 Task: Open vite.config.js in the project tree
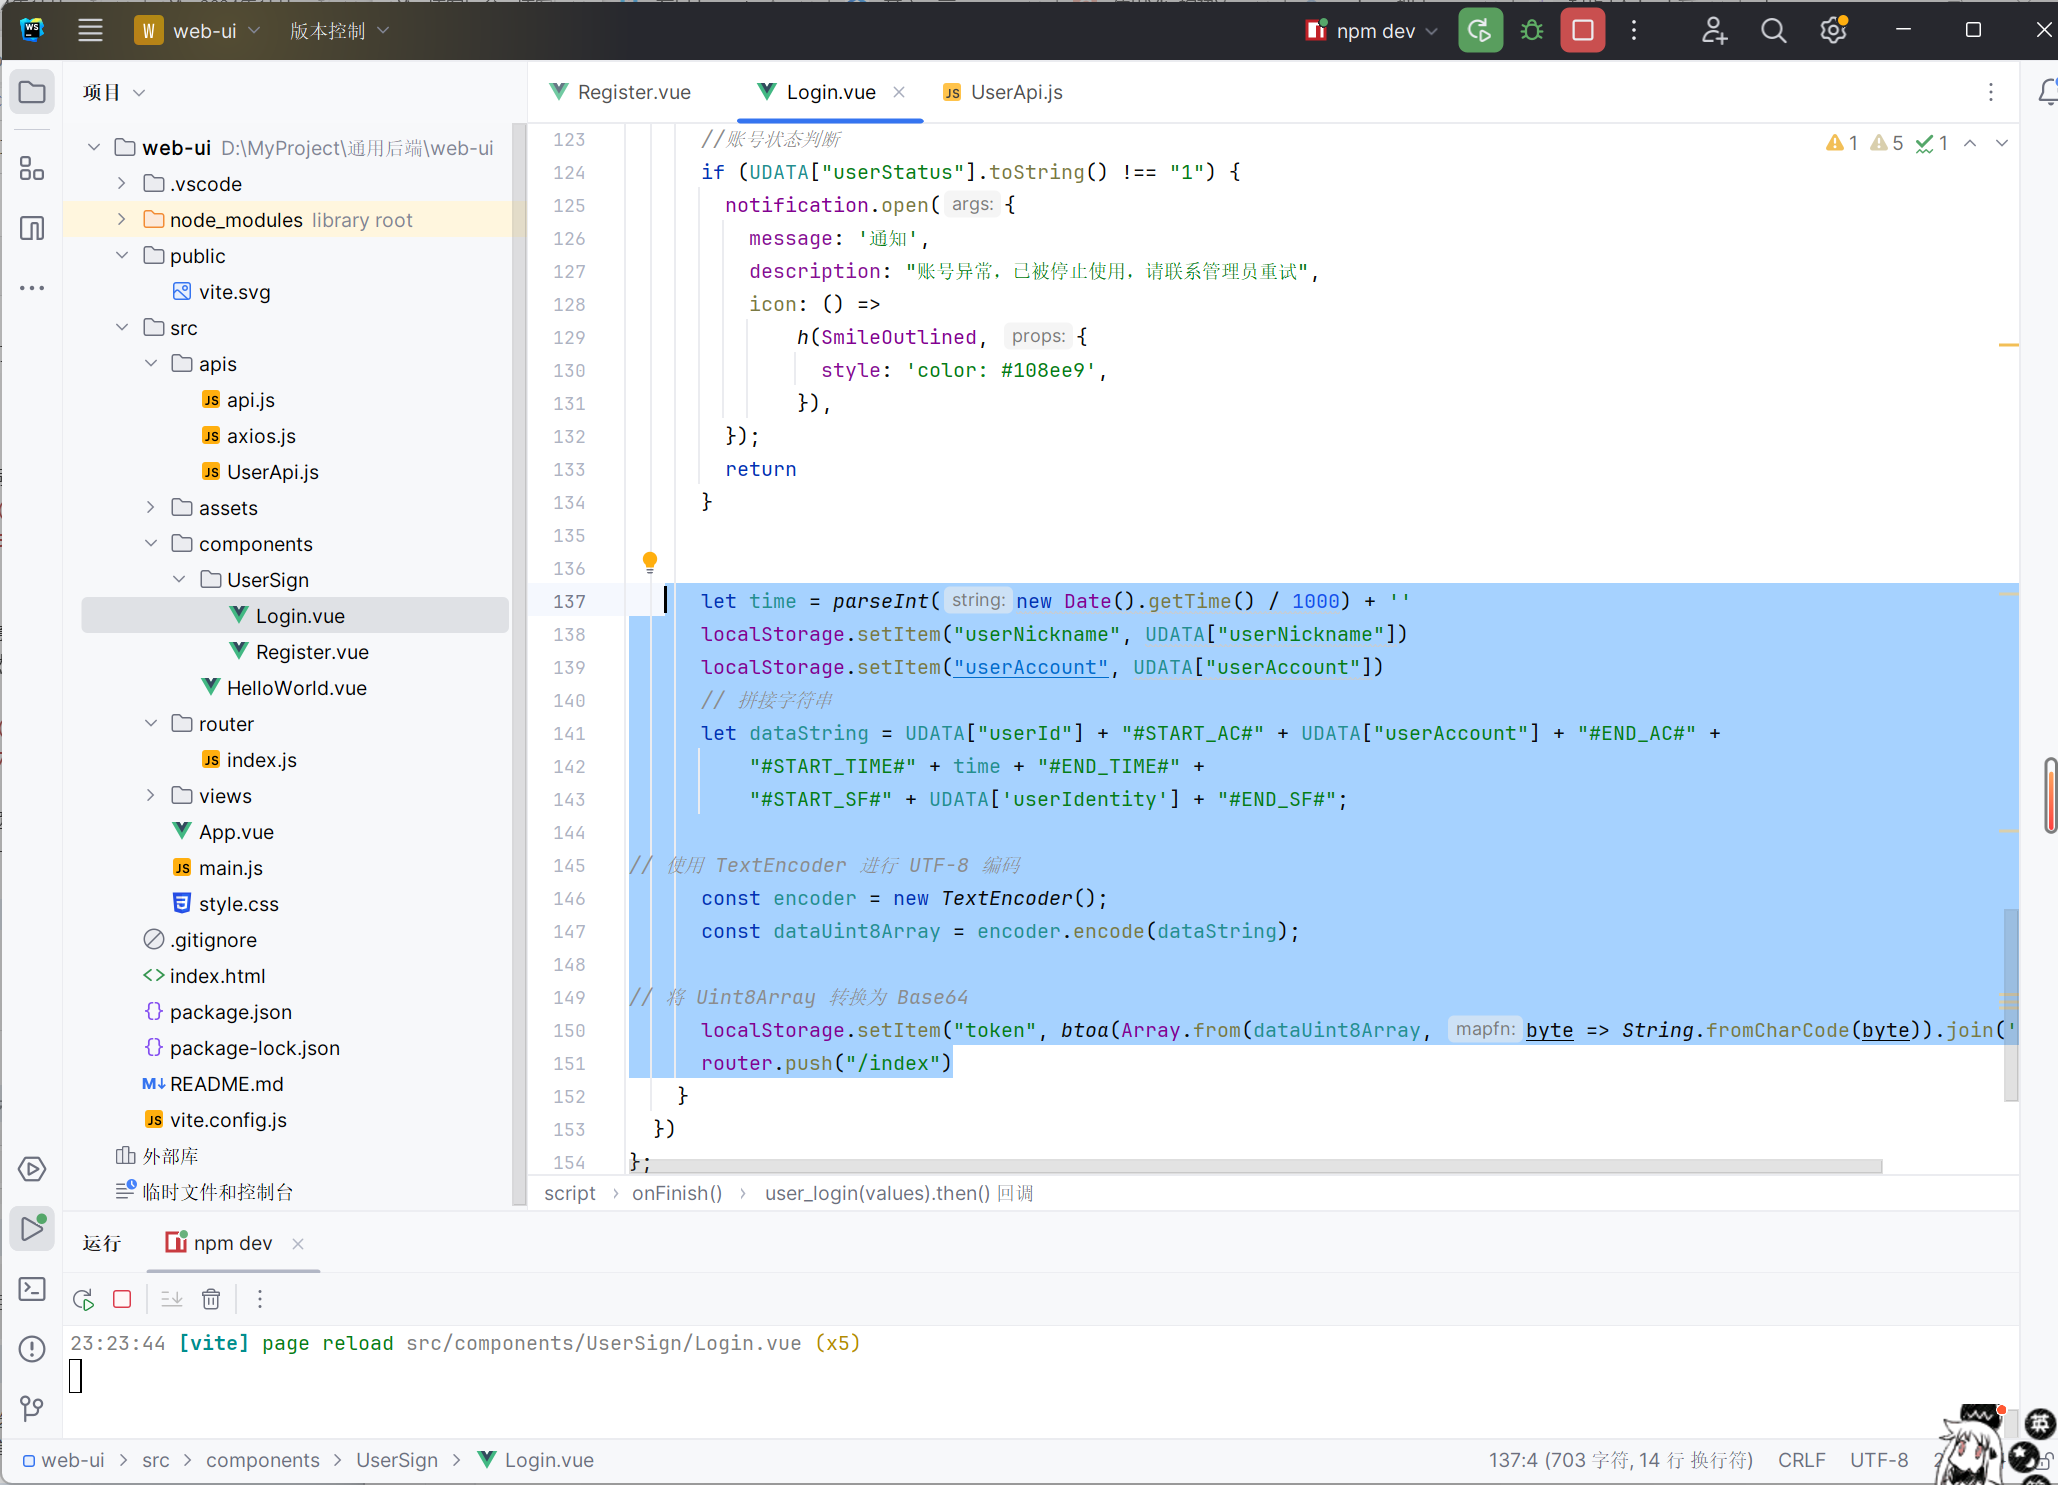(x=228, y=1119)
